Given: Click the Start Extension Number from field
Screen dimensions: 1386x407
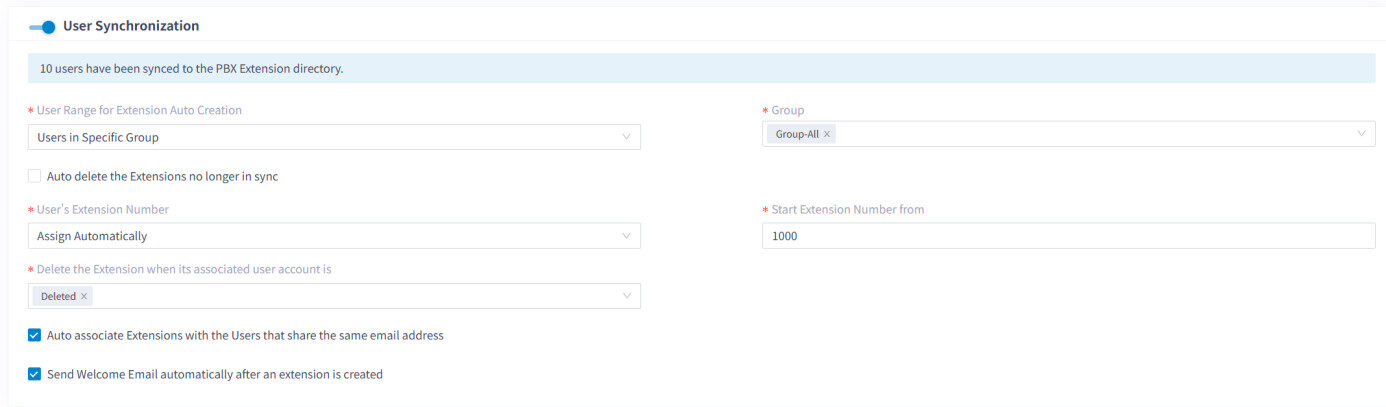Looking at the screenshot, I should [1068, 236].
